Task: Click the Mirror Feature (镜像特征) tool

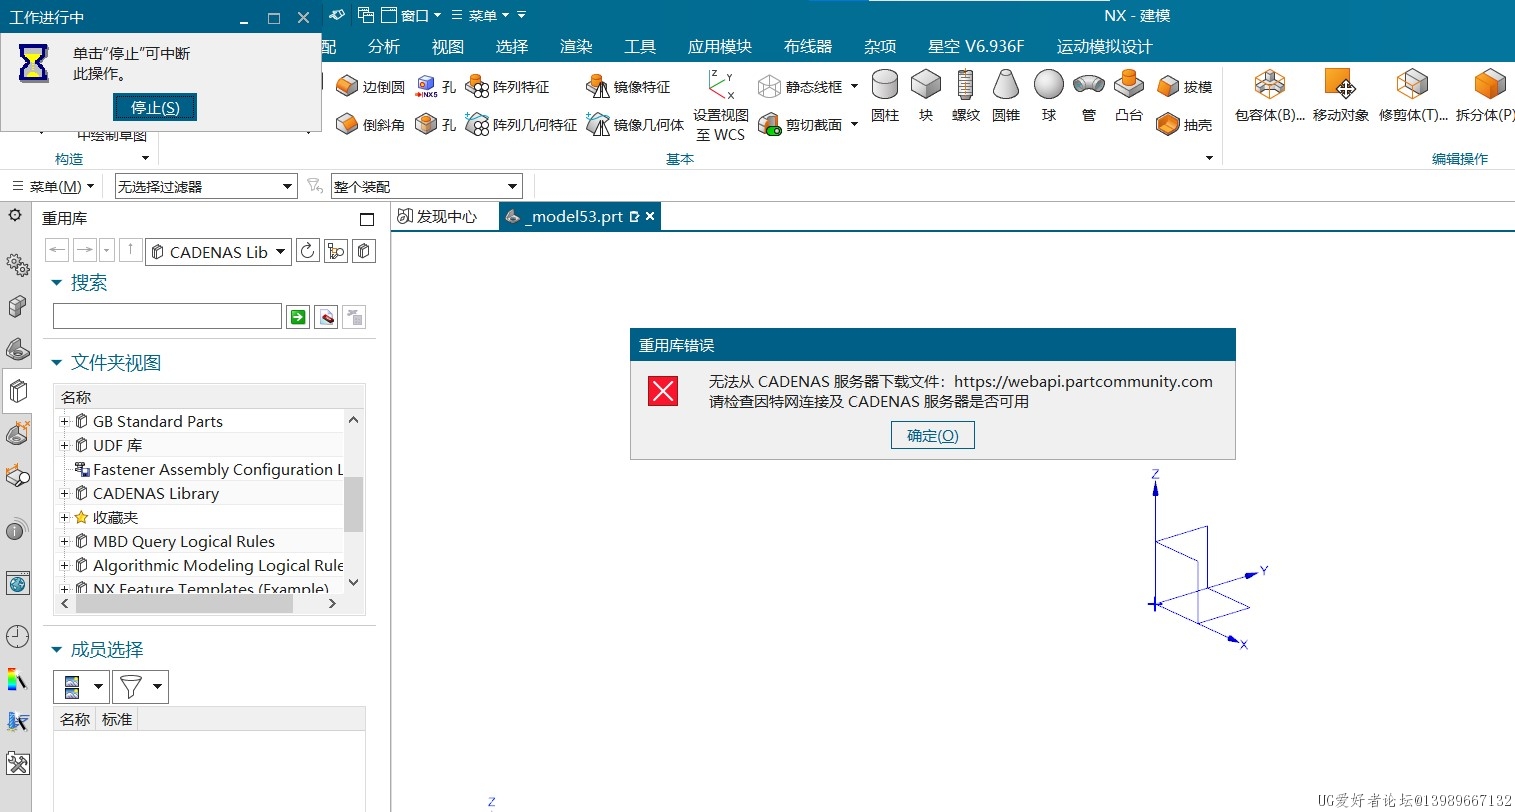Action: pos(628,87)
